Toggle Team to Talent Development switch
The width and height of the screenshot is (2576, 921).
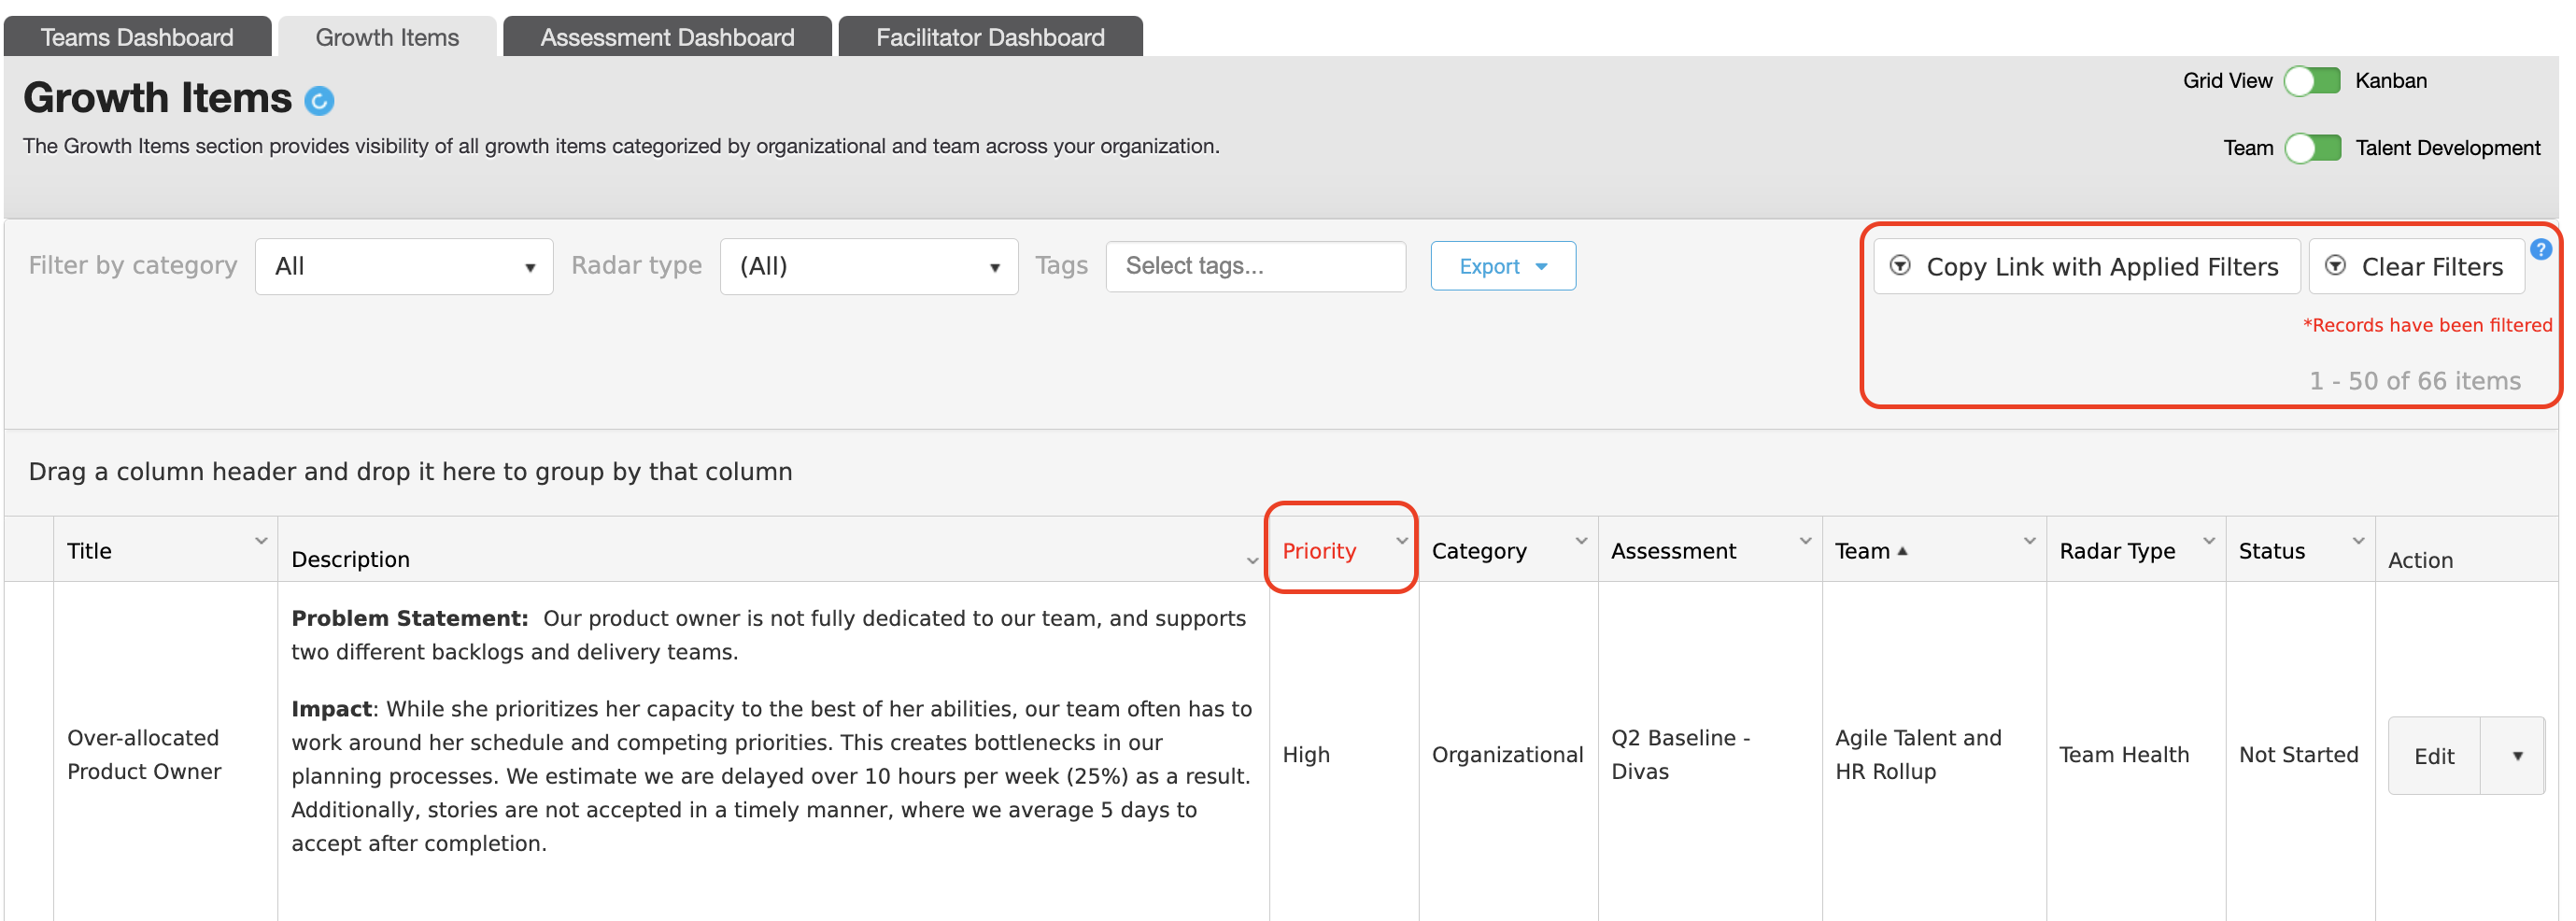click(2312, 148)
